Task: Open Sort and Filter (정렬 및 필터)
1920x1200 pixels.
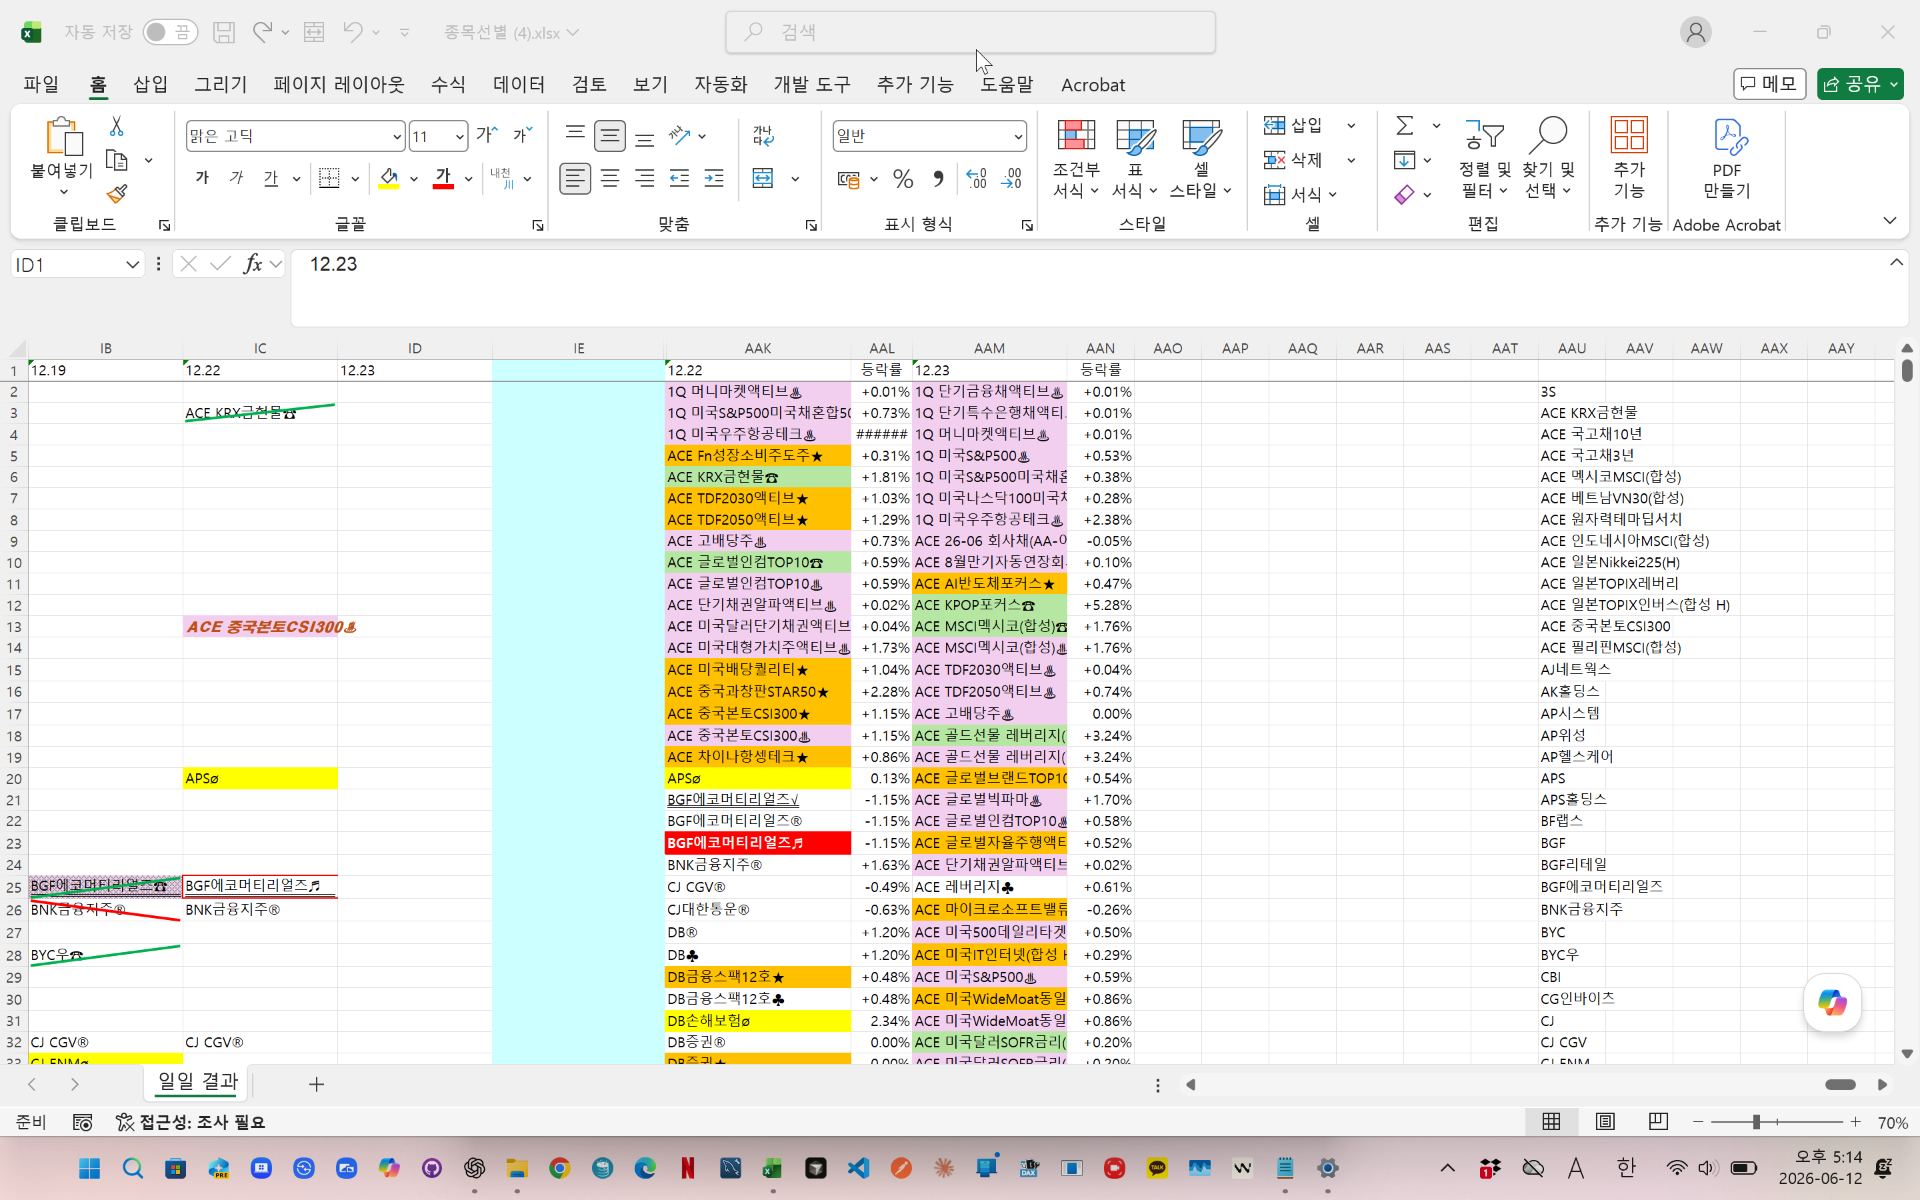Action: [x=1484, y=159]
